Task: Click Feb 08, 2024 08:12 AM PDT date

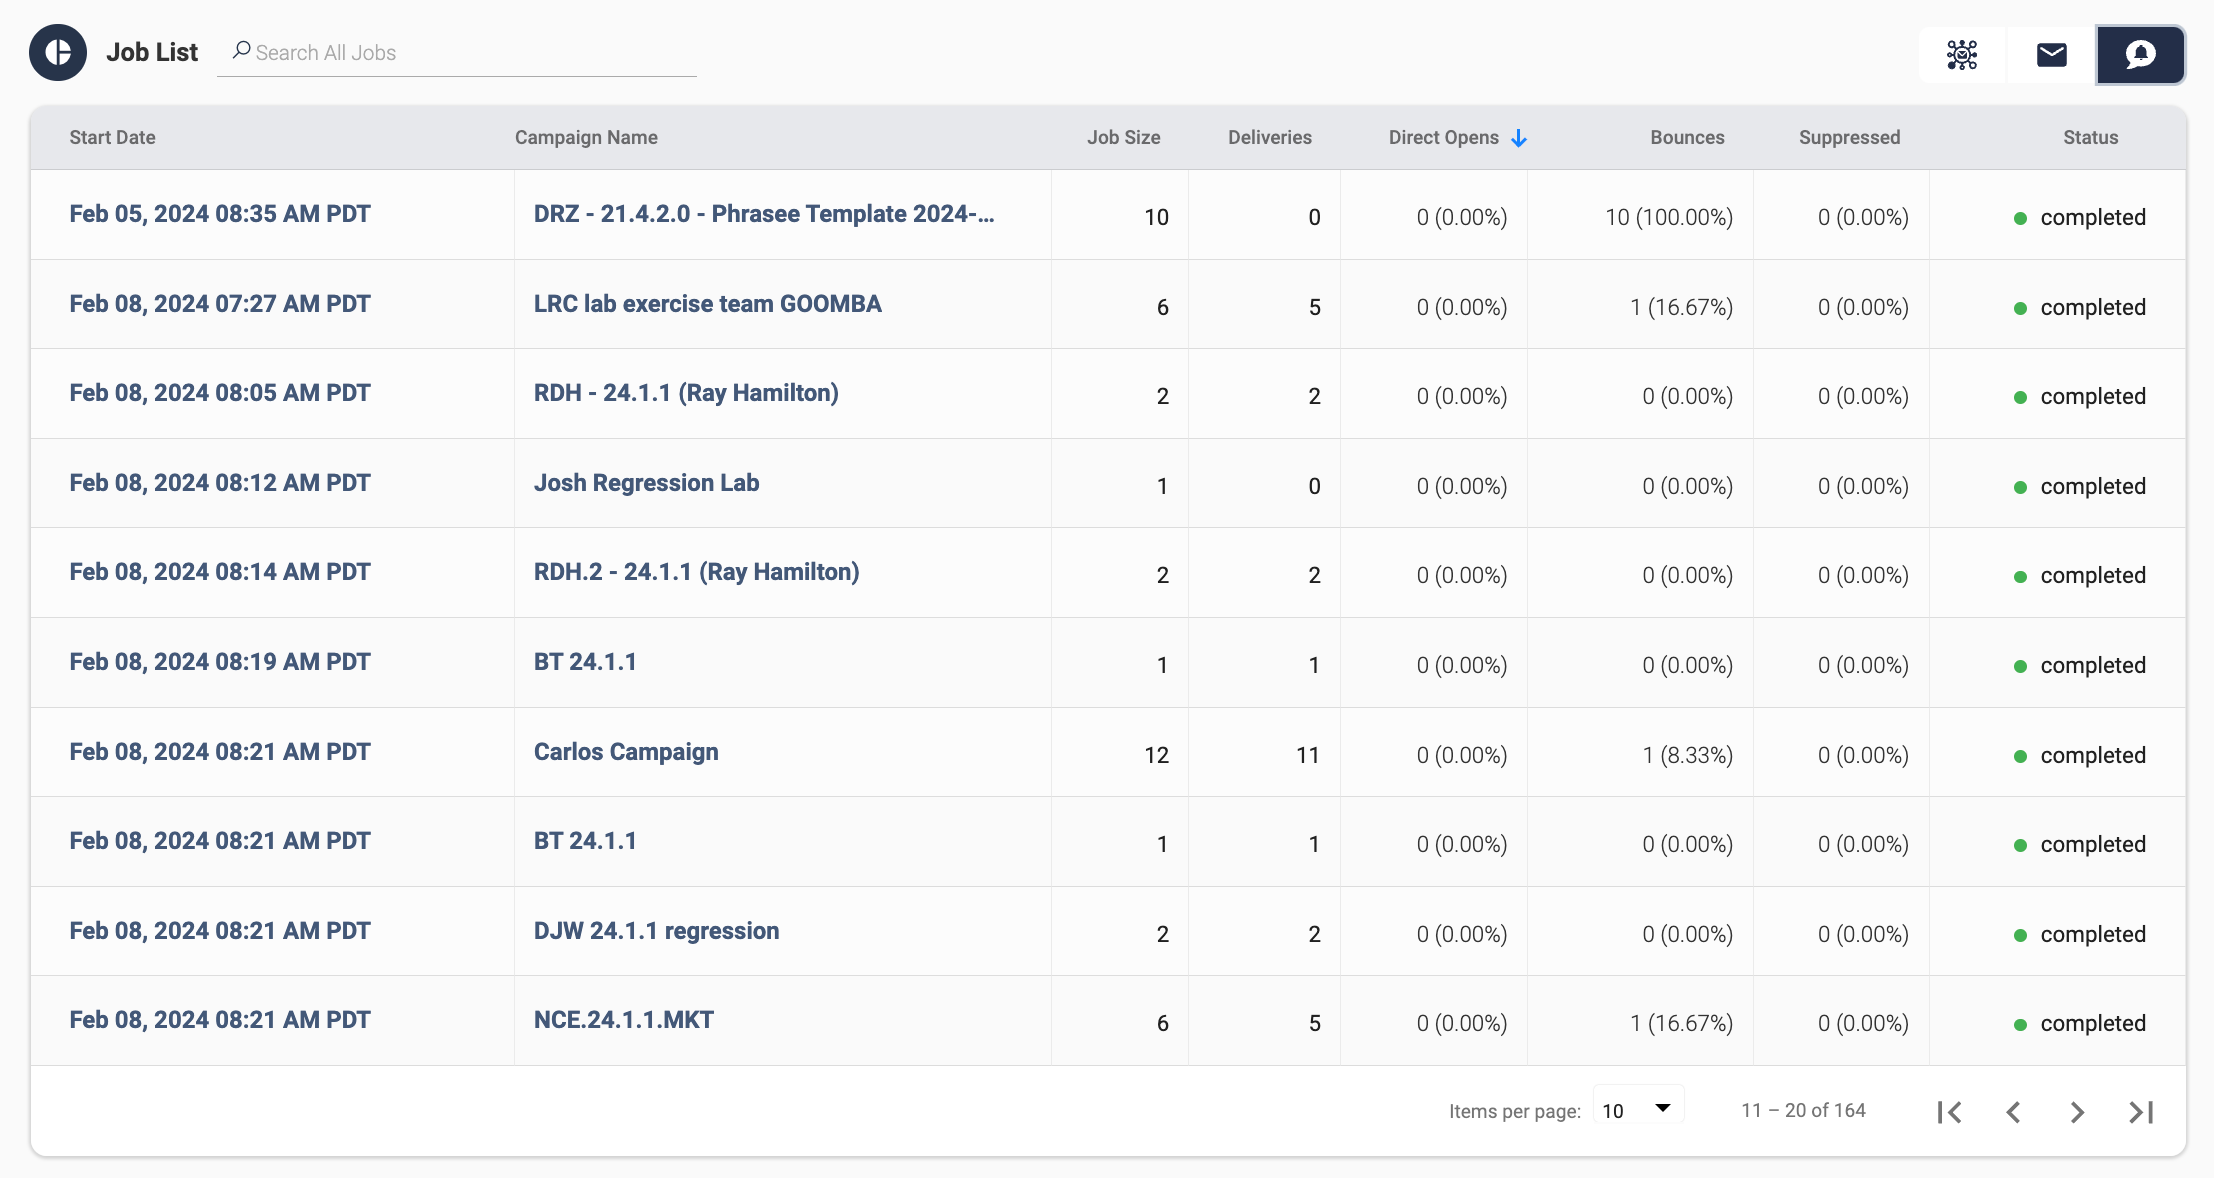Action: coord(220,483)
